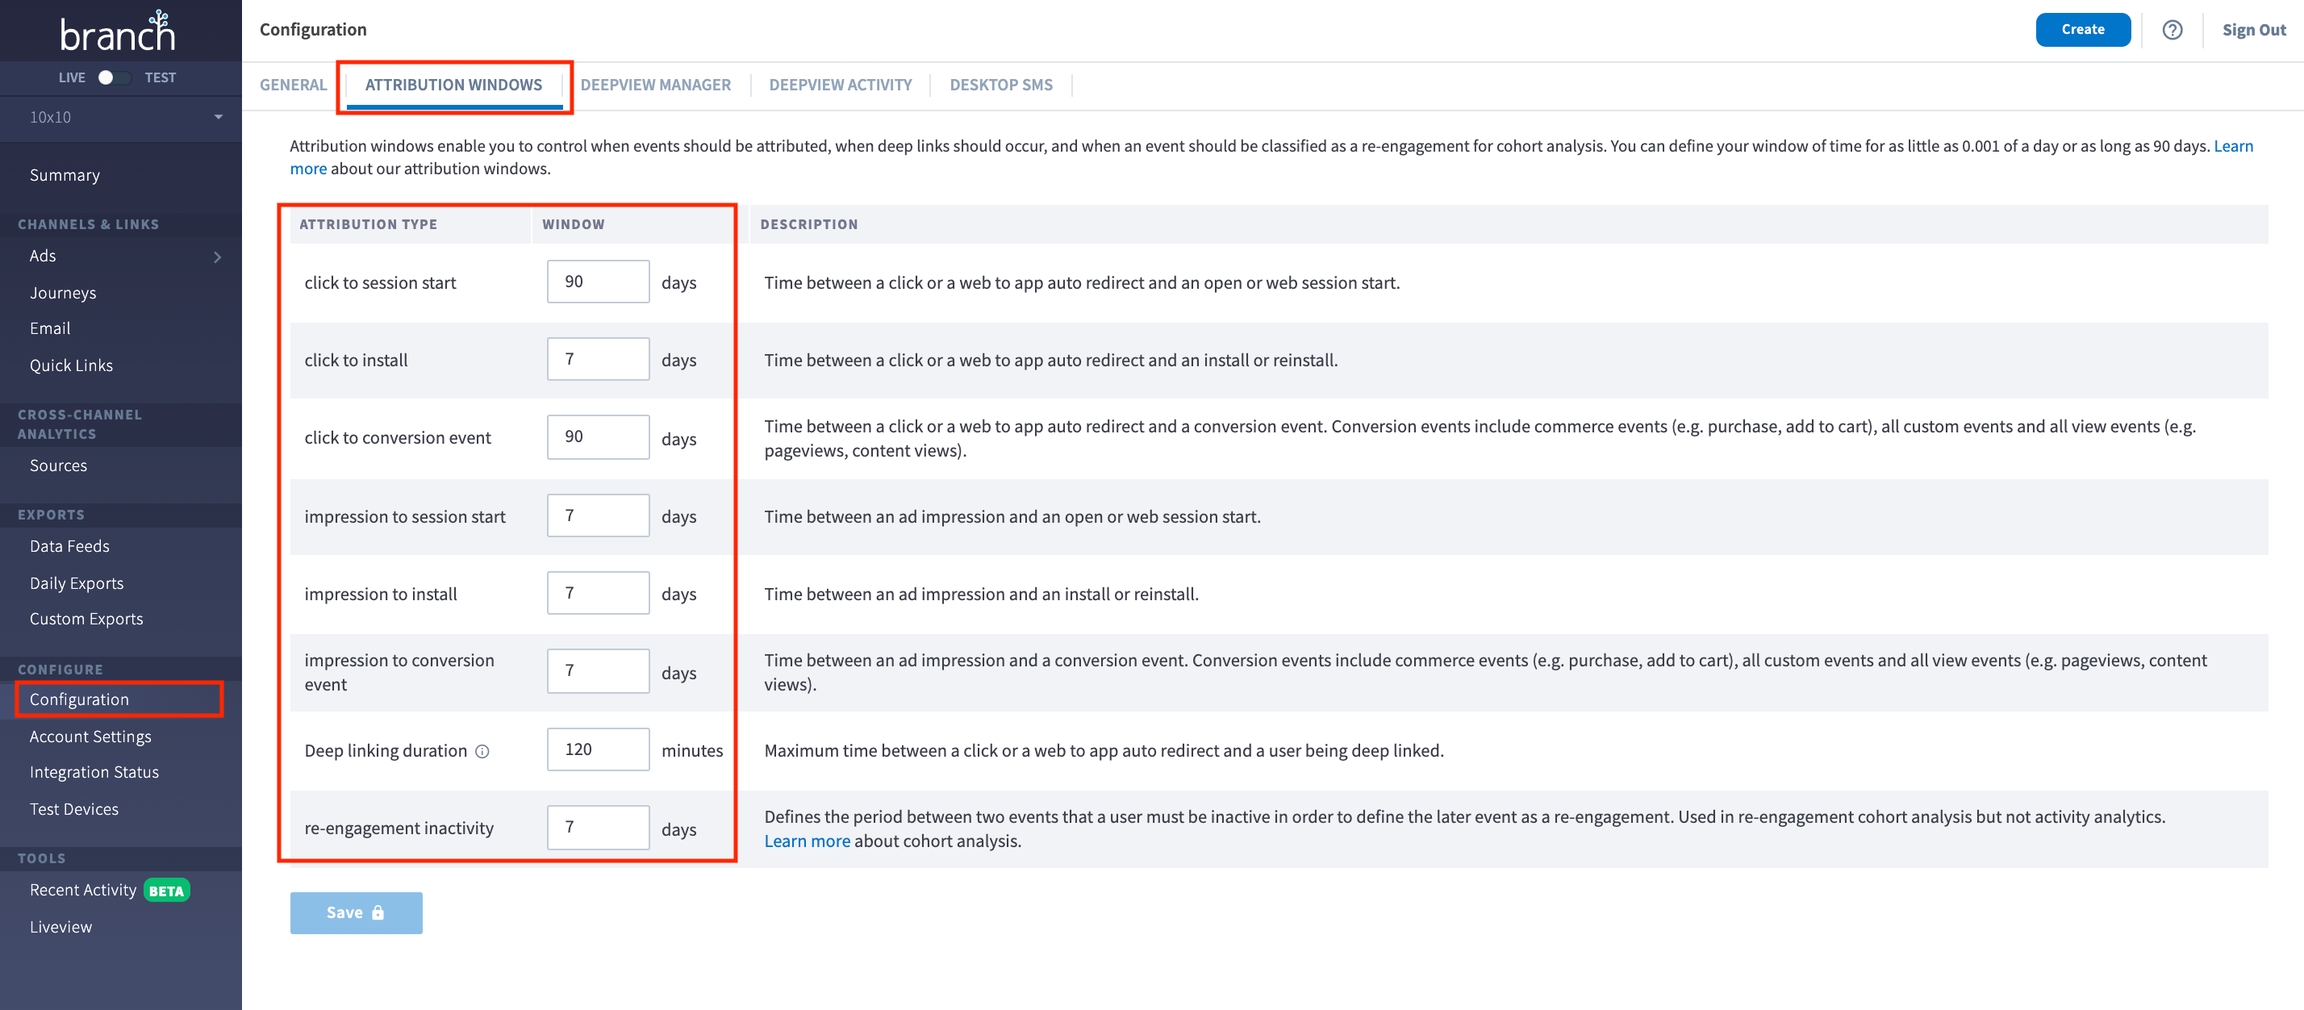The height and width of the screenshot is (1010, 2304).
Task: Open Learn more link about cohort analysis
Action: point(806,841)
